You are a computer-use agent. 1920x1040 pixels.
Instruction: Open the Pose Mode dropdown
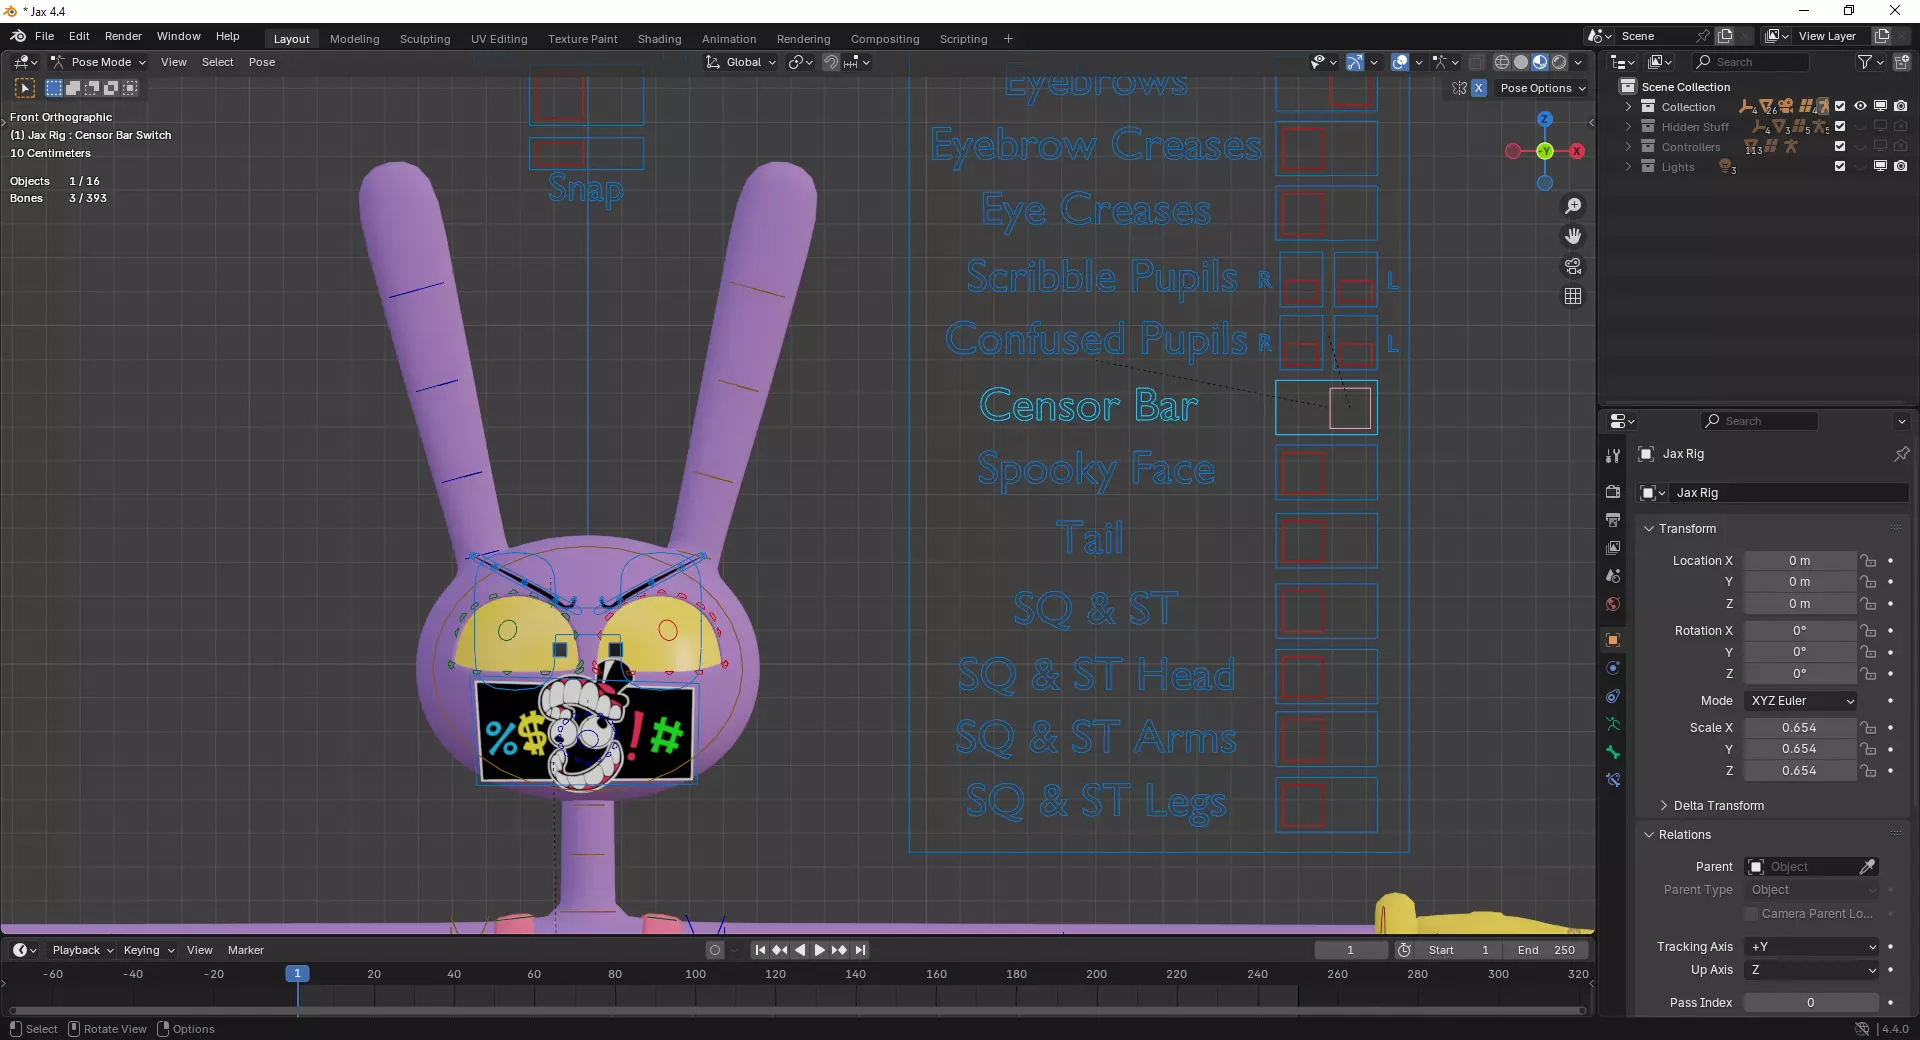(x=98, y=62)
